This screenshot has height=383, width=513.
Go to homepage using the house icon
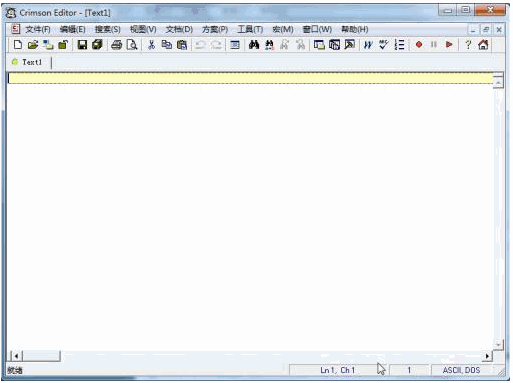tap(483, 45)
